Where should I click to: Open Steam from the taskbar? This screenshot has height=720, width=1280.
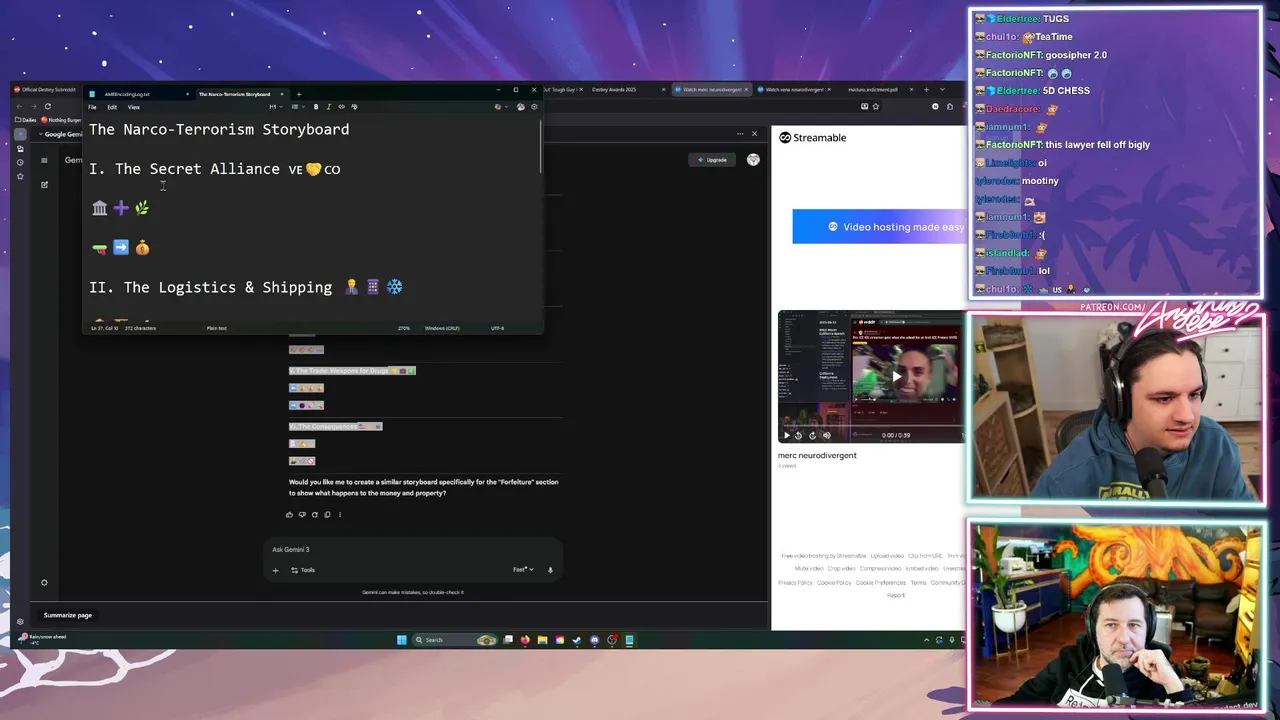[577, 640]
